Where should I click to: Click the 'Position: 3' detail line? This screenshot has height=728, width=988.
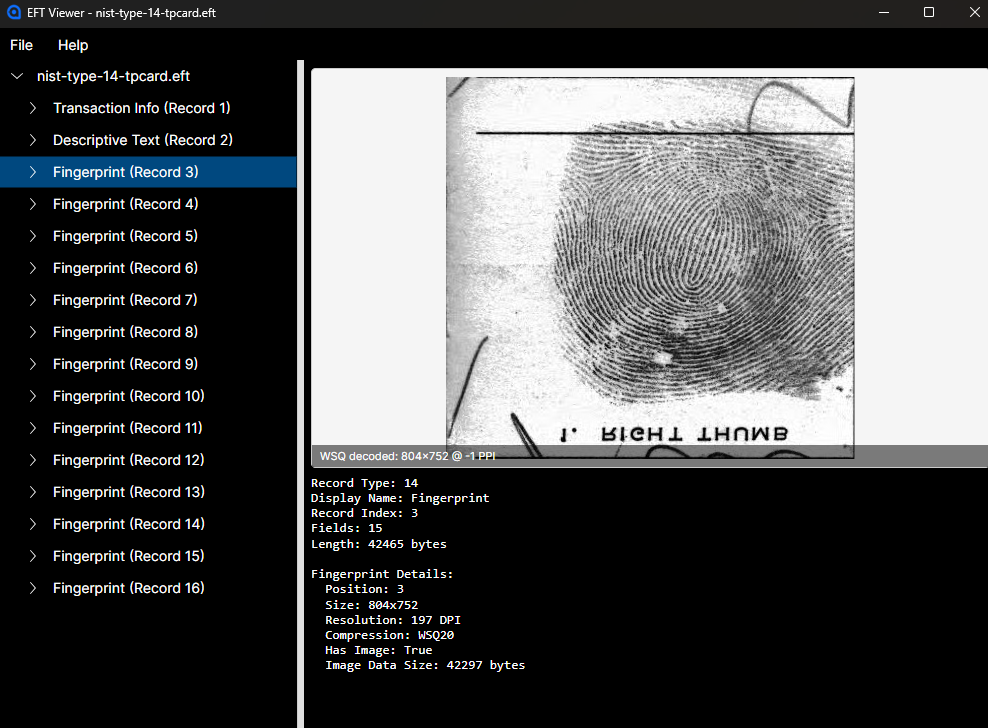coord(364,589)
